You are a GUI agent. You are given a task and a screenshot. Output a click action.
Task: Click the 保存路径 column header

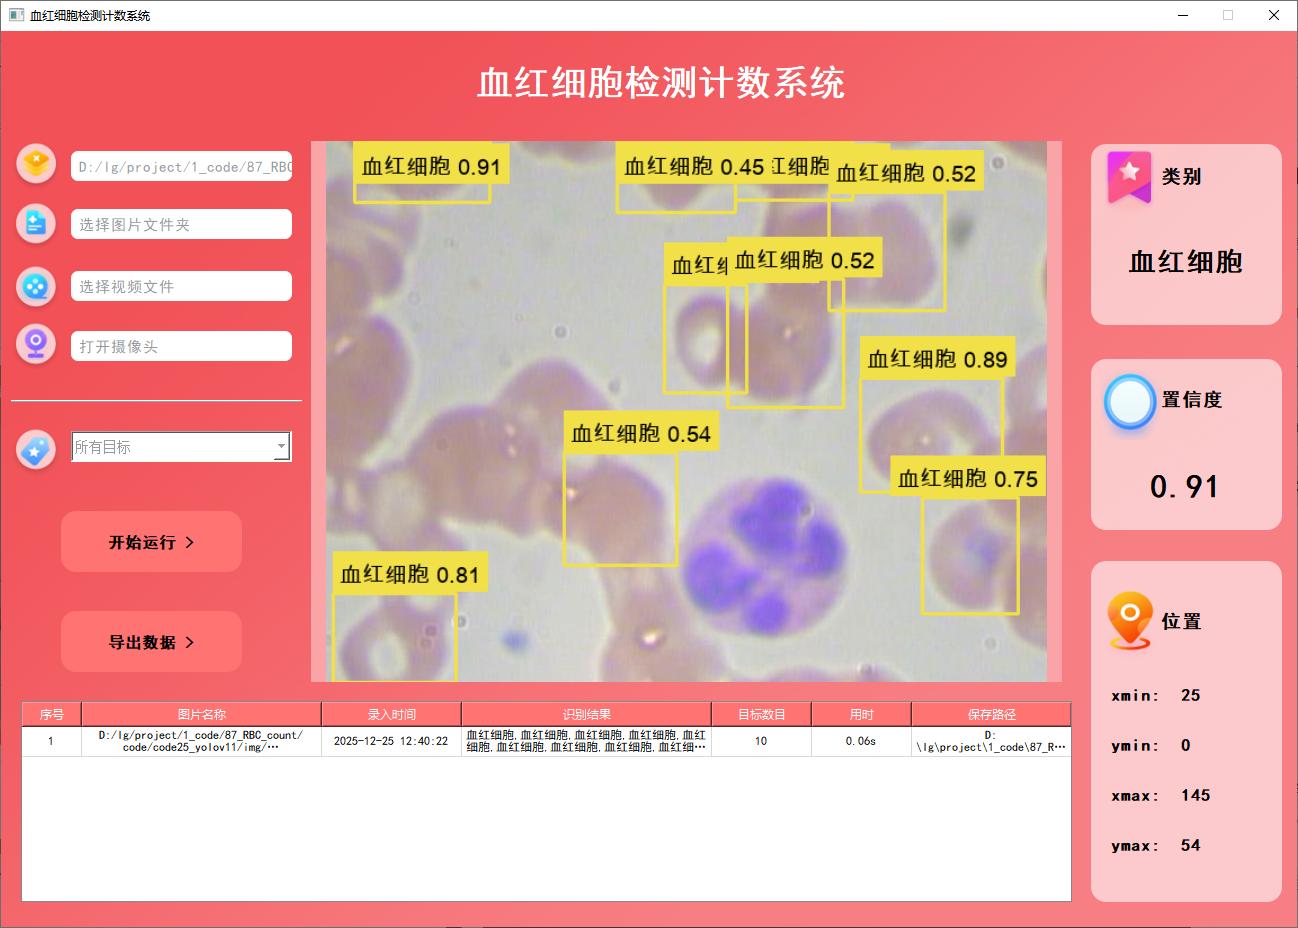991,714
